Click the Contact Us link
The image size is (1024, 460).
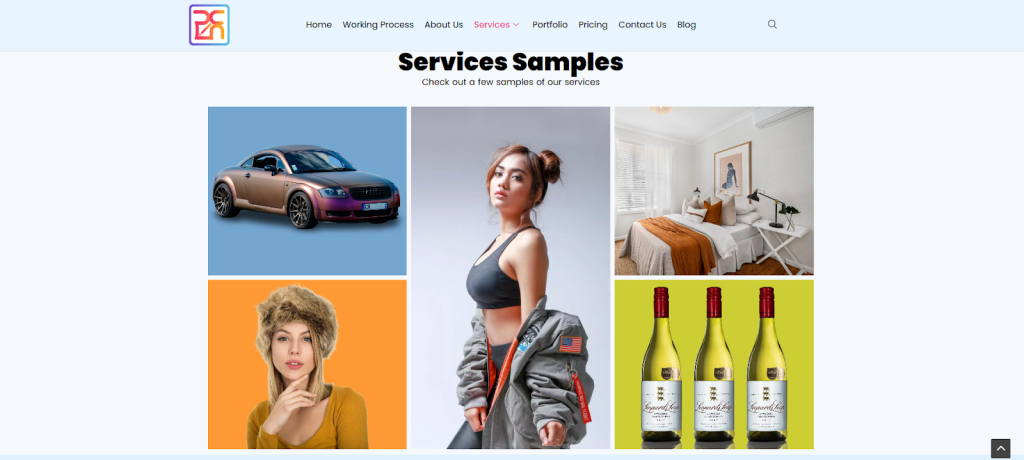[642, 25]
